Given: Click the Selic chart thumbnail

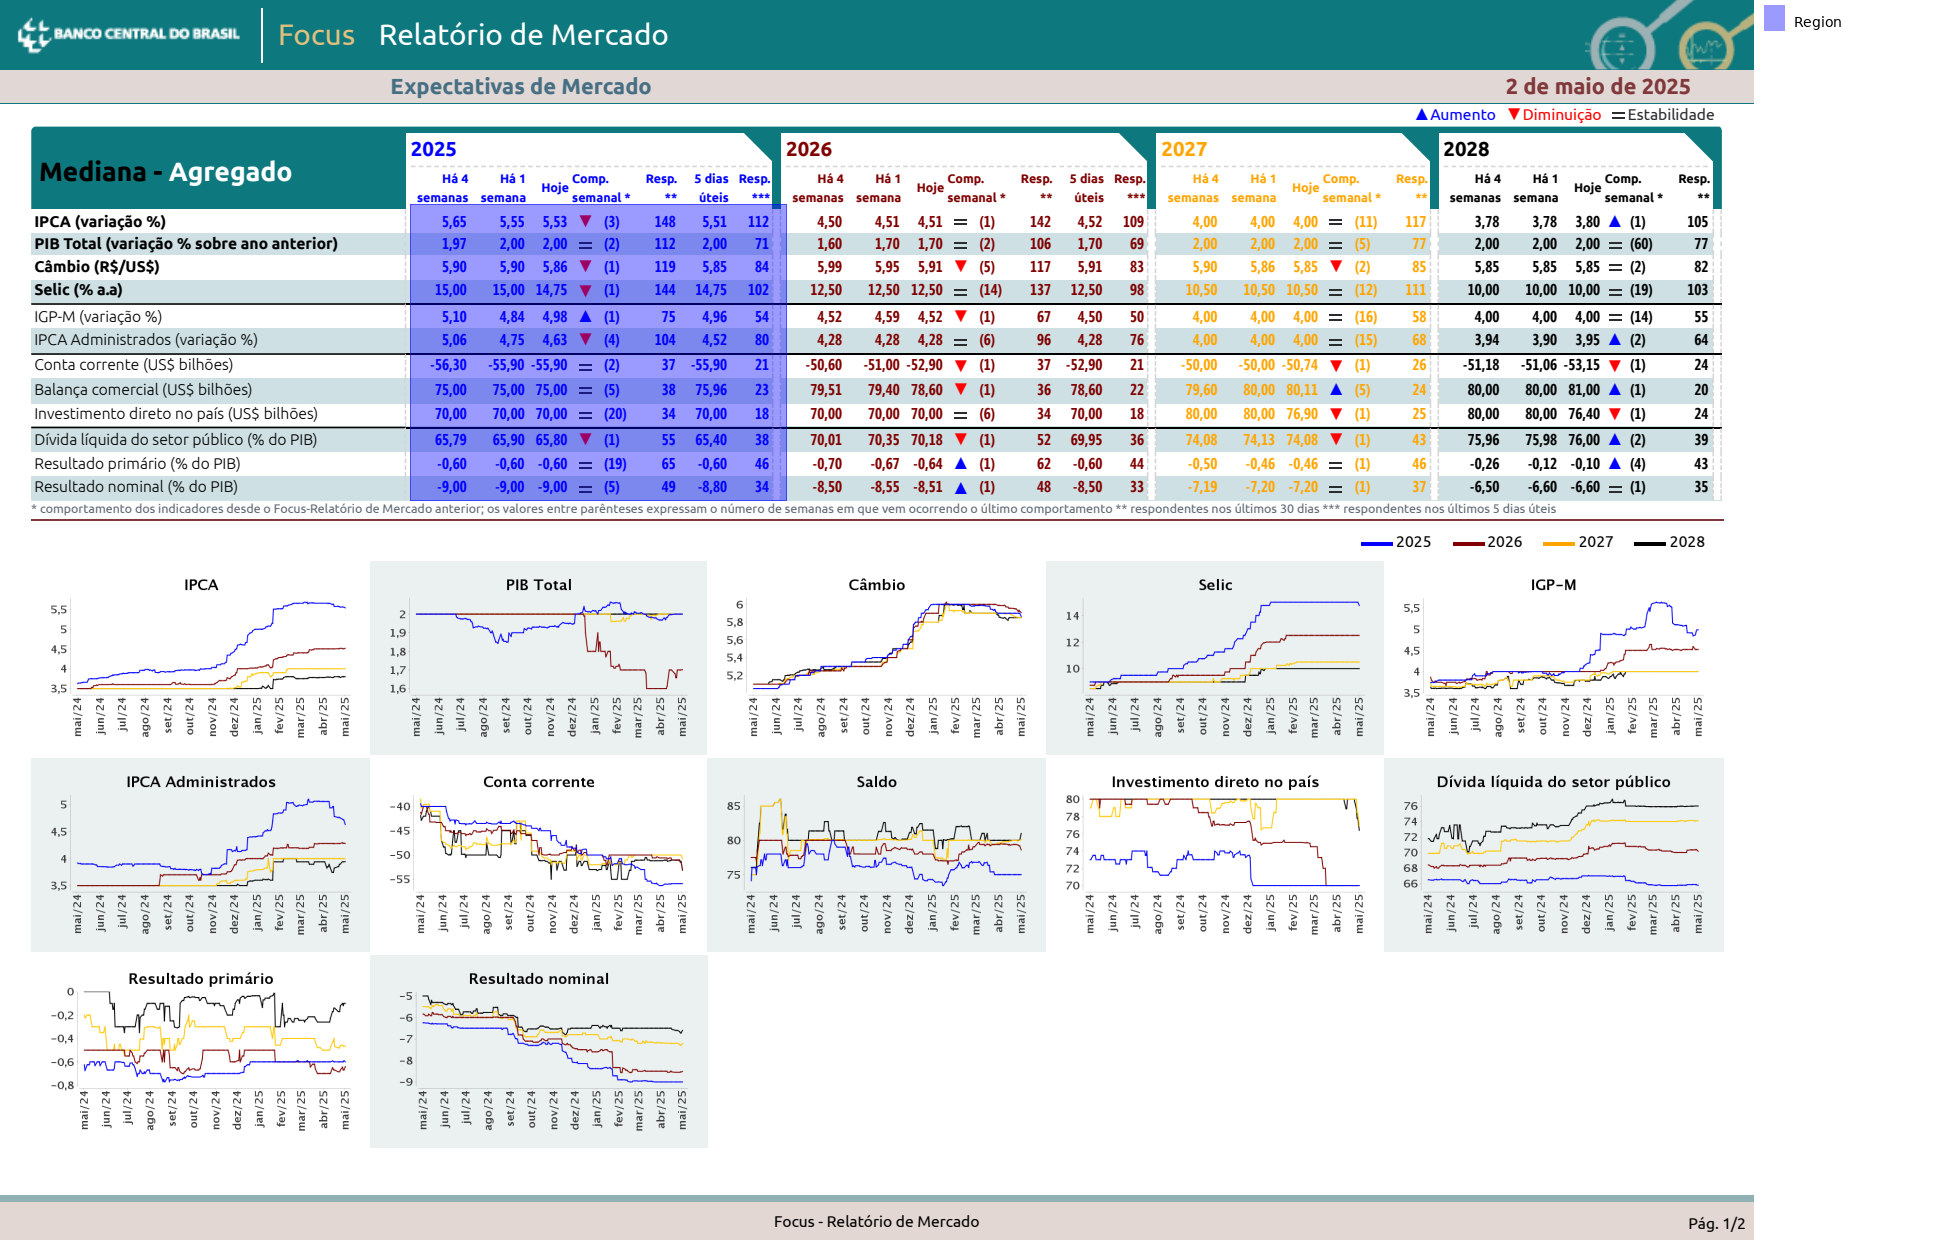Looking at the screenshot, I should click(1215, 657).
